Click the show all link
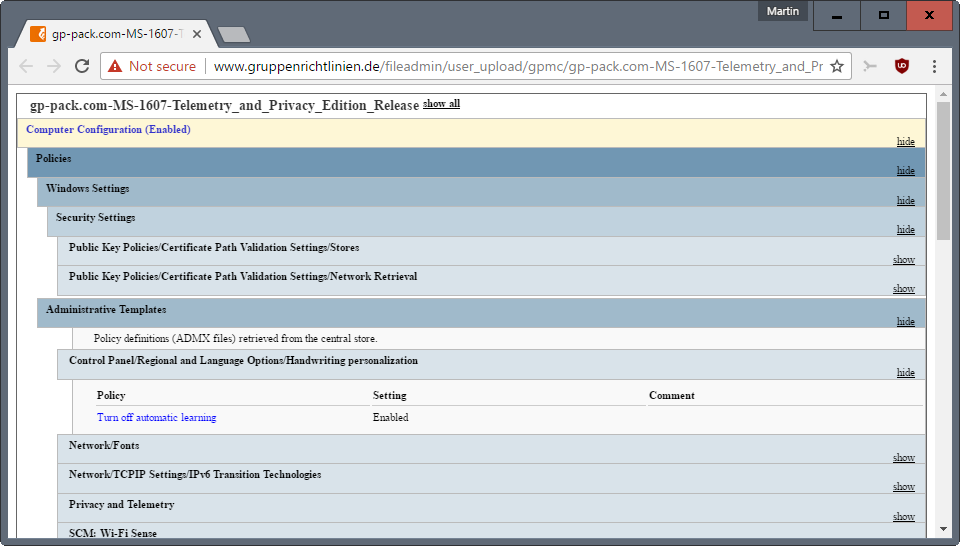This screenshot has height=546, width=960. 441,103
